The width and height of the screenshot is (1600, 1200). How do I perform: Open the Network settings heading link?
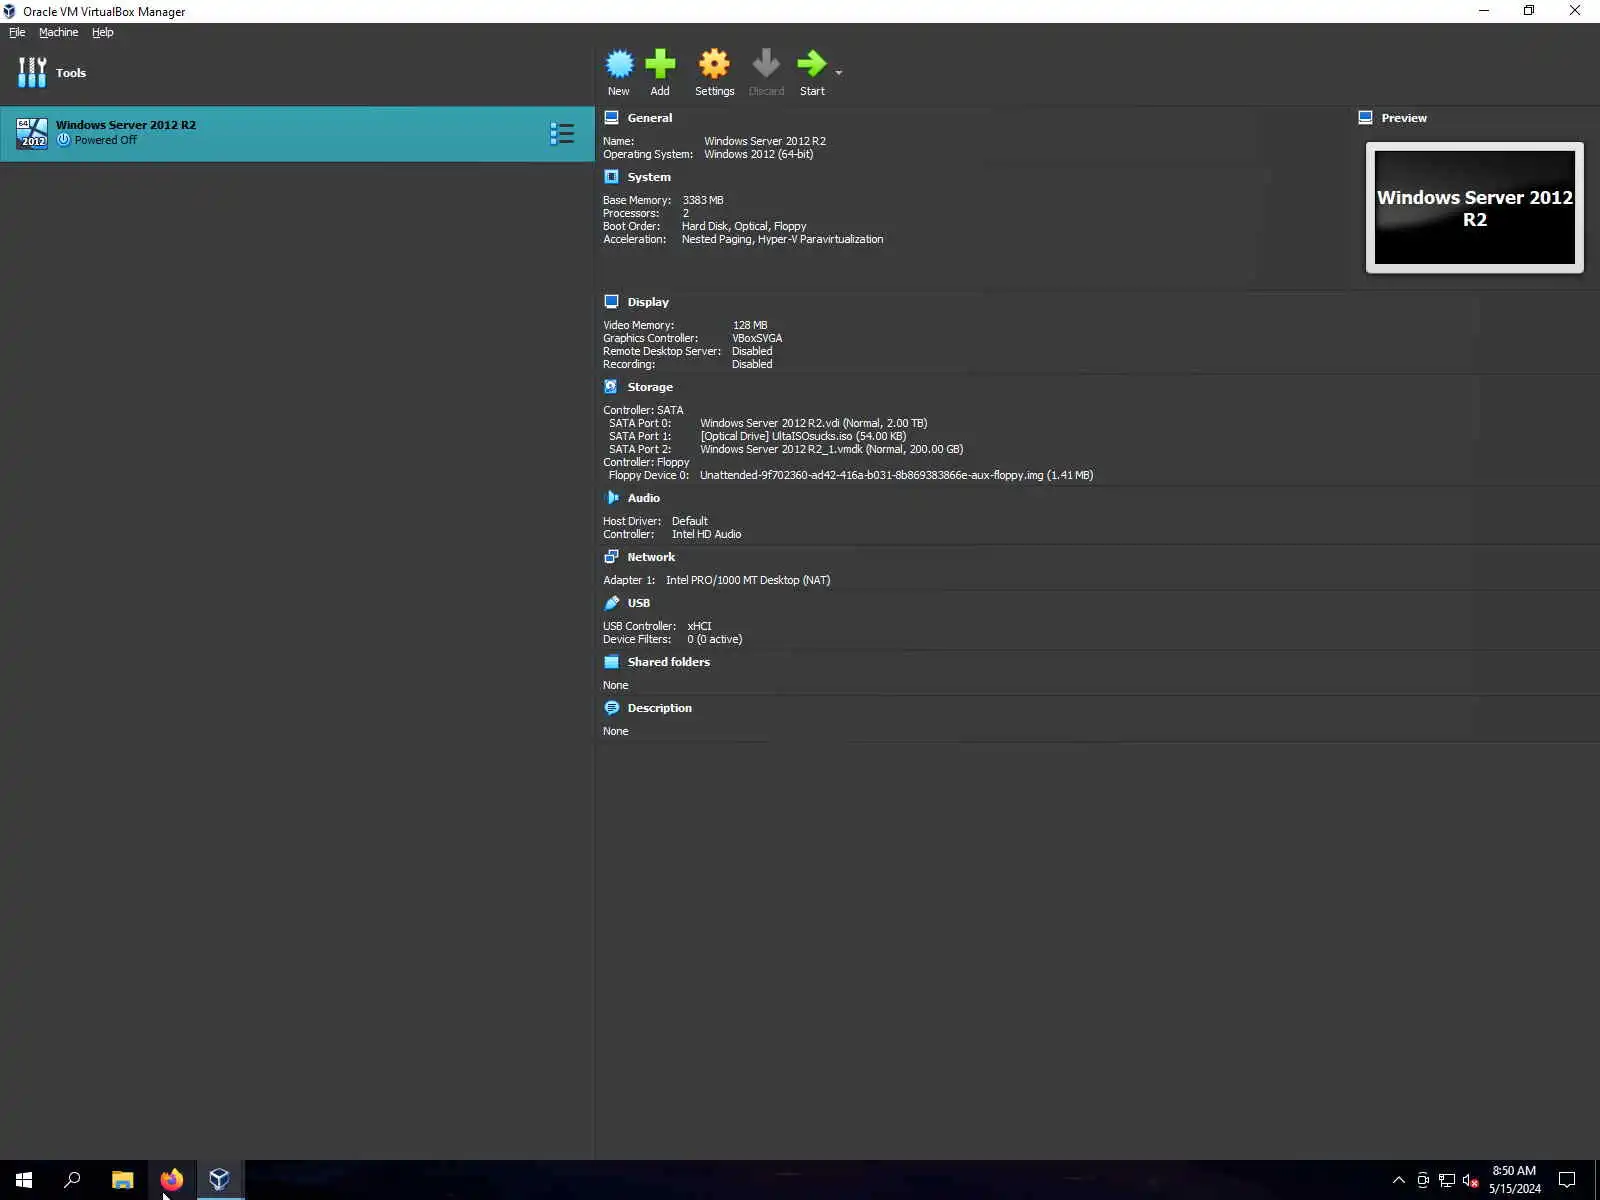pyautogui.click(x=651, y=557)
